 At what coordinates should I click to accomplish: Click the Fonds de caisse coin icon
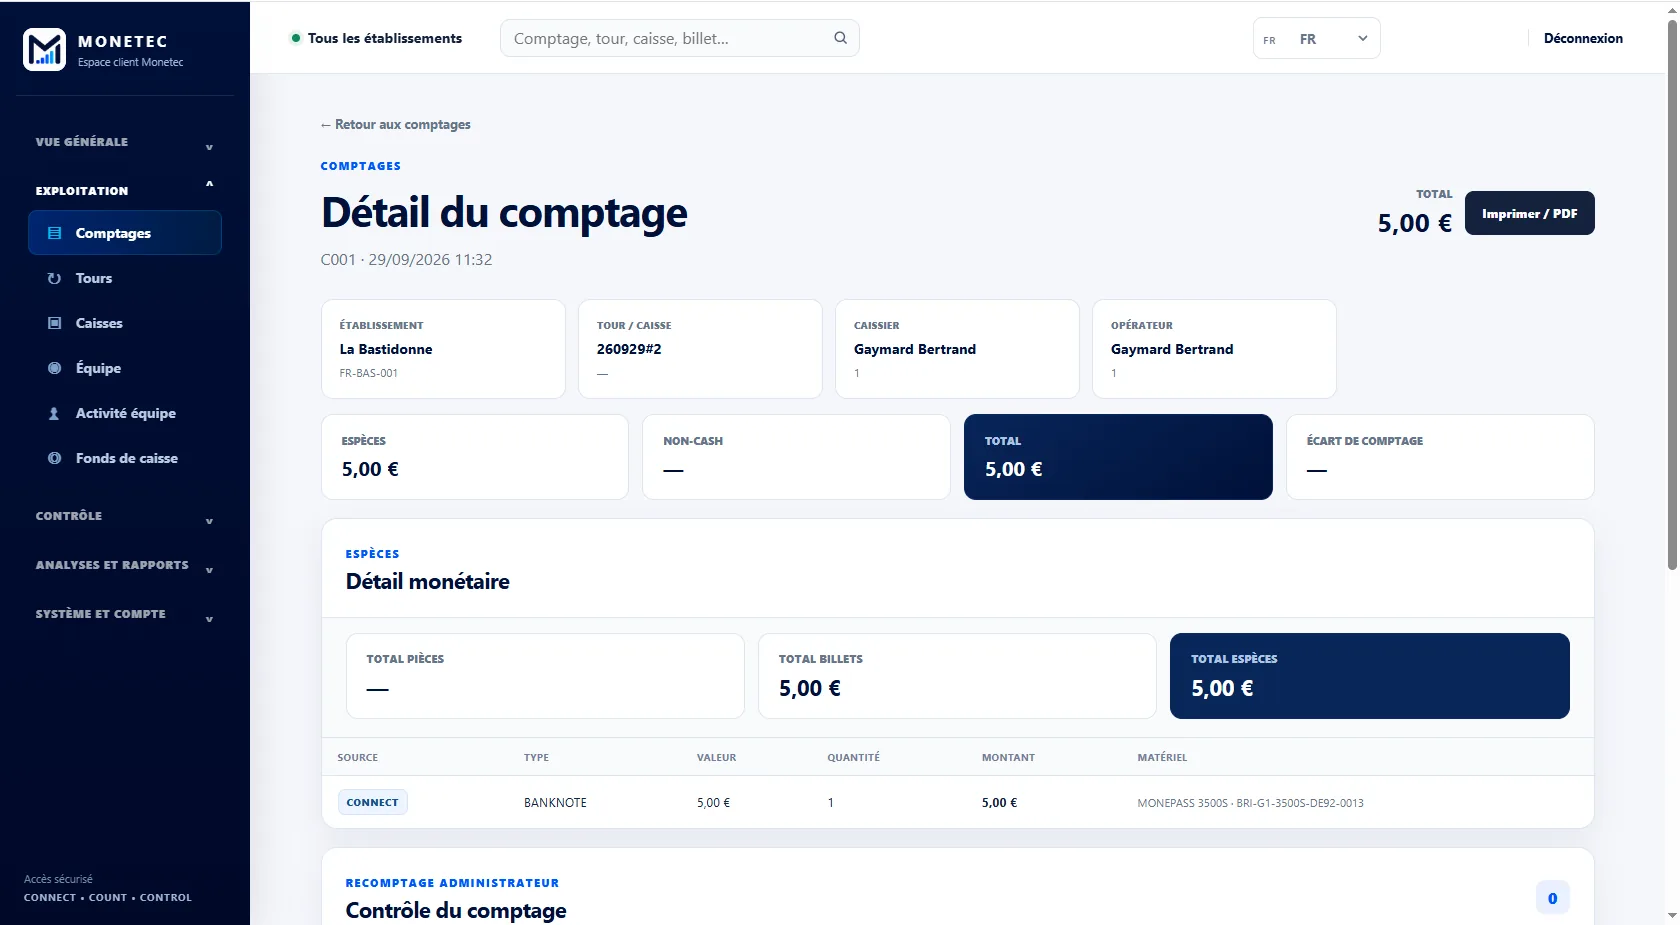pos(55,458)
